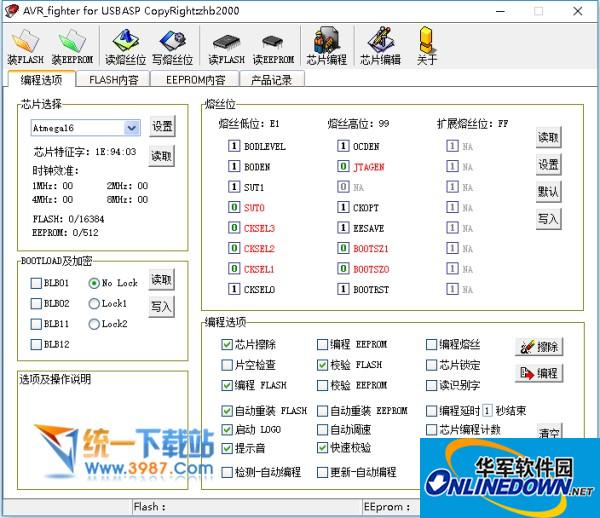
Task: Click the 写熔丝位 write fuse bits icon
Action: coord(173,46)
